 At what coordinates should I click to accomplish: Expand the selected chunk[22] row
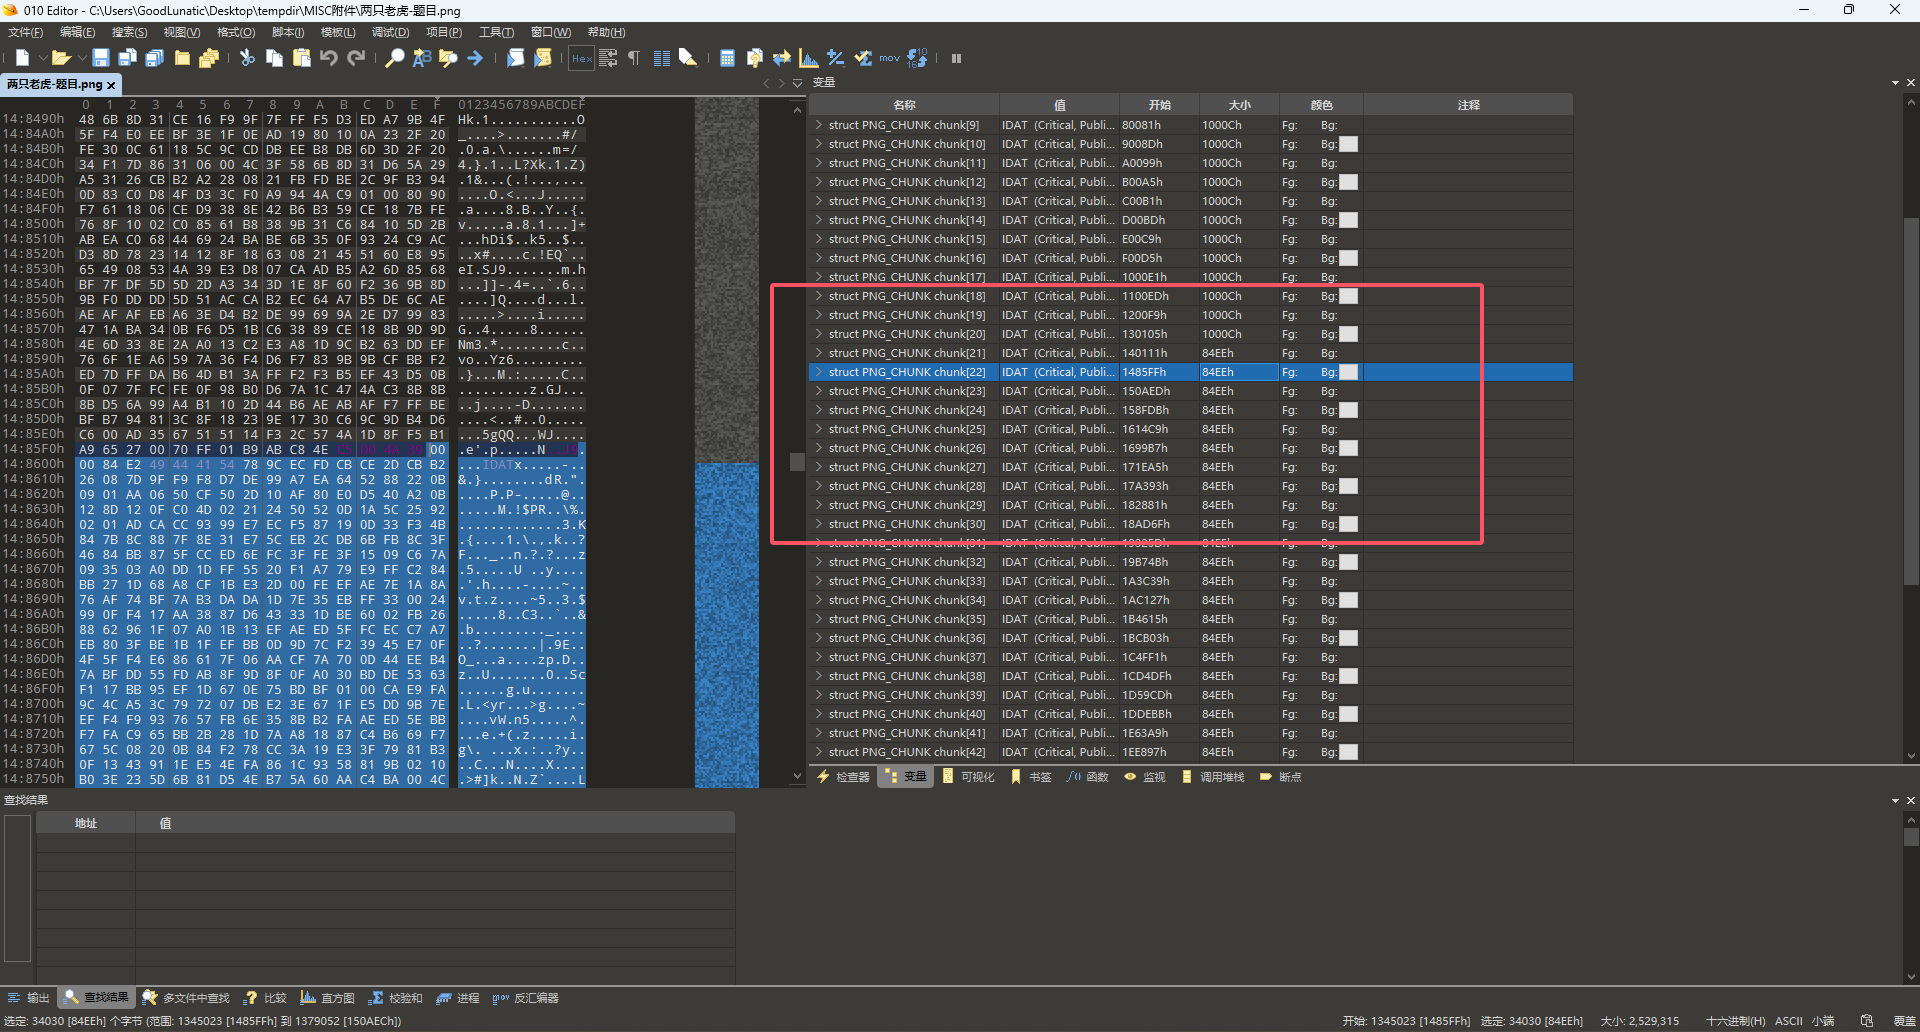(x=819, y=372)
